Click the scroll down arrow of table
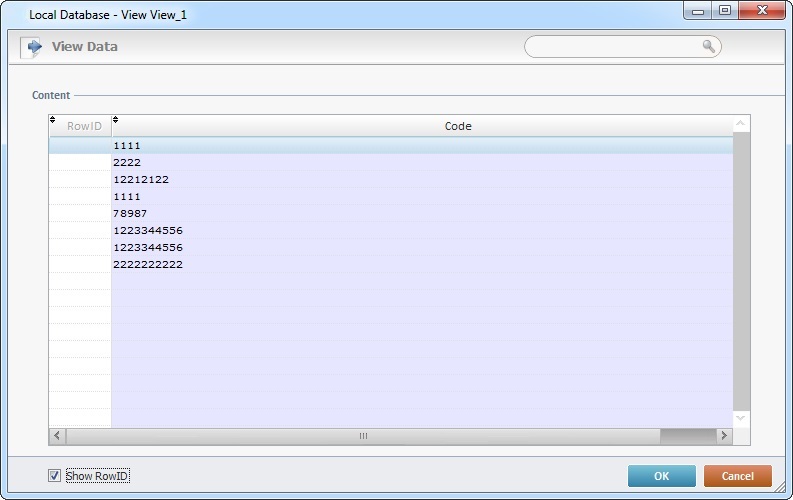Screen dimensions: 793x500 pos(741,418)
